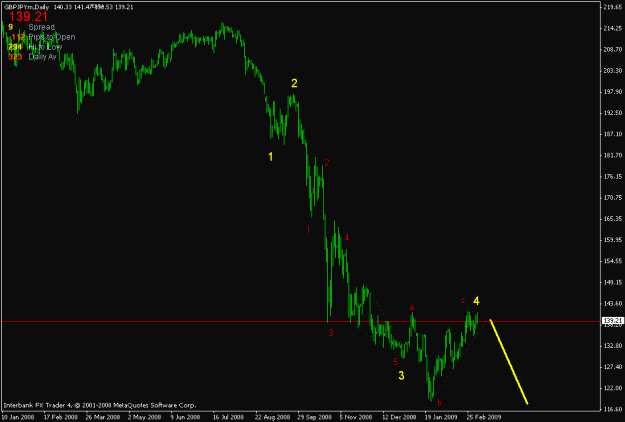Click the 154.55 price axis label
The width and height of the screenshot is (625, 422).
(613, 261)
